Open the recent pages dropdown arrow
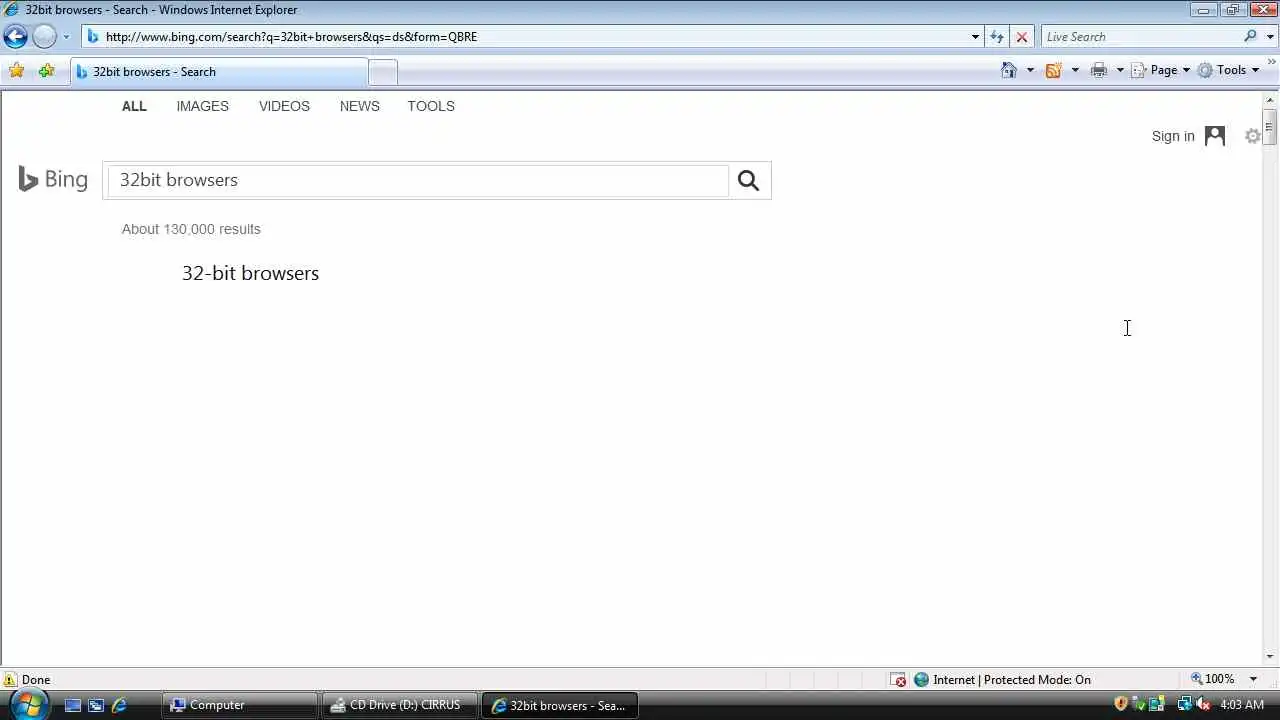1280x720 pixels. pyautogui.click(x=66, y=37)
